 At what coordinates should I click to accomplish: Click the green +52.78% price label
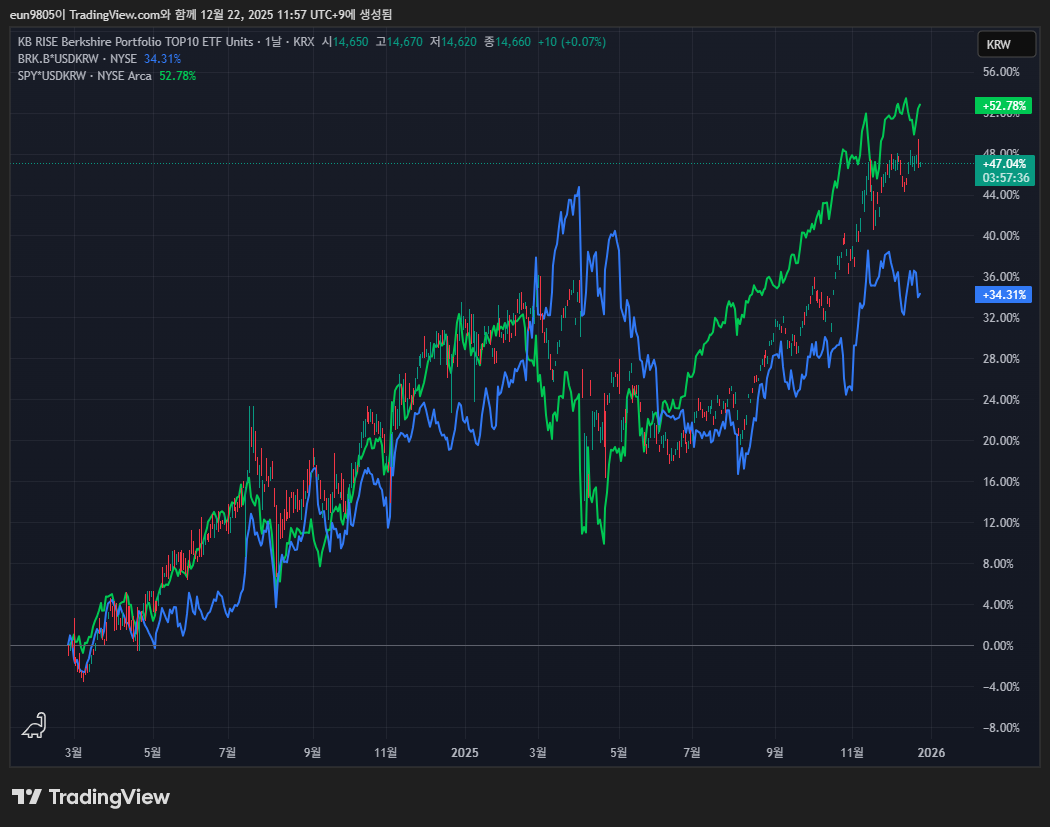click(x=1004, y=106)
